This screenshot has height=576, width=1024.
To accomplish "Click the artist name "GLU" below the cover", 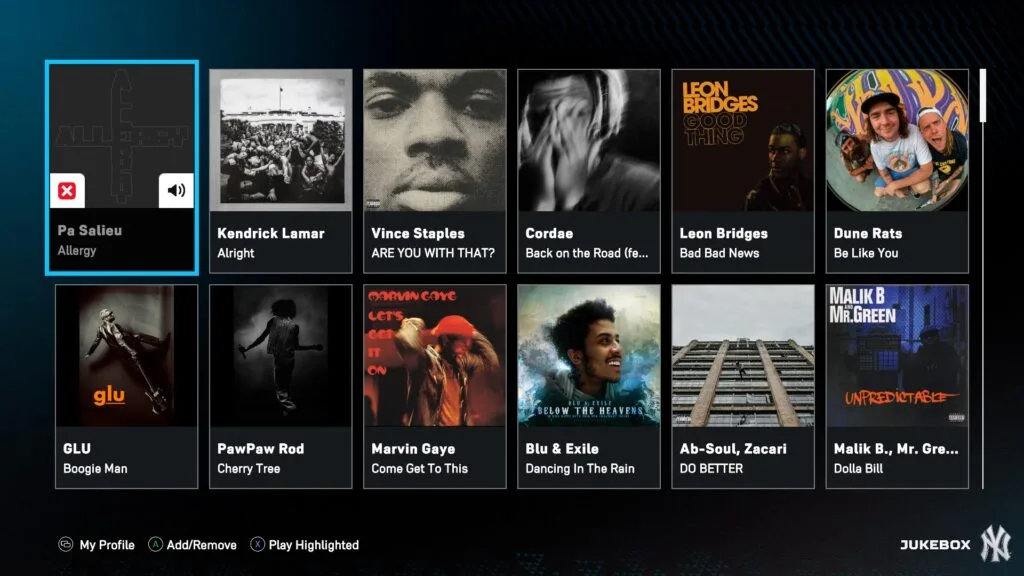I will point(77,449).
